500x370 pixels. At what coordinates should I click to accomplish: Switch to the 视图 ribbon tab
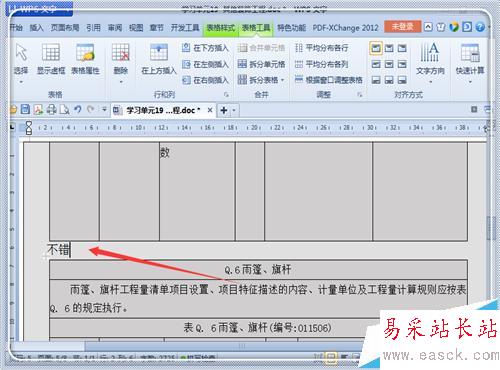136,28
